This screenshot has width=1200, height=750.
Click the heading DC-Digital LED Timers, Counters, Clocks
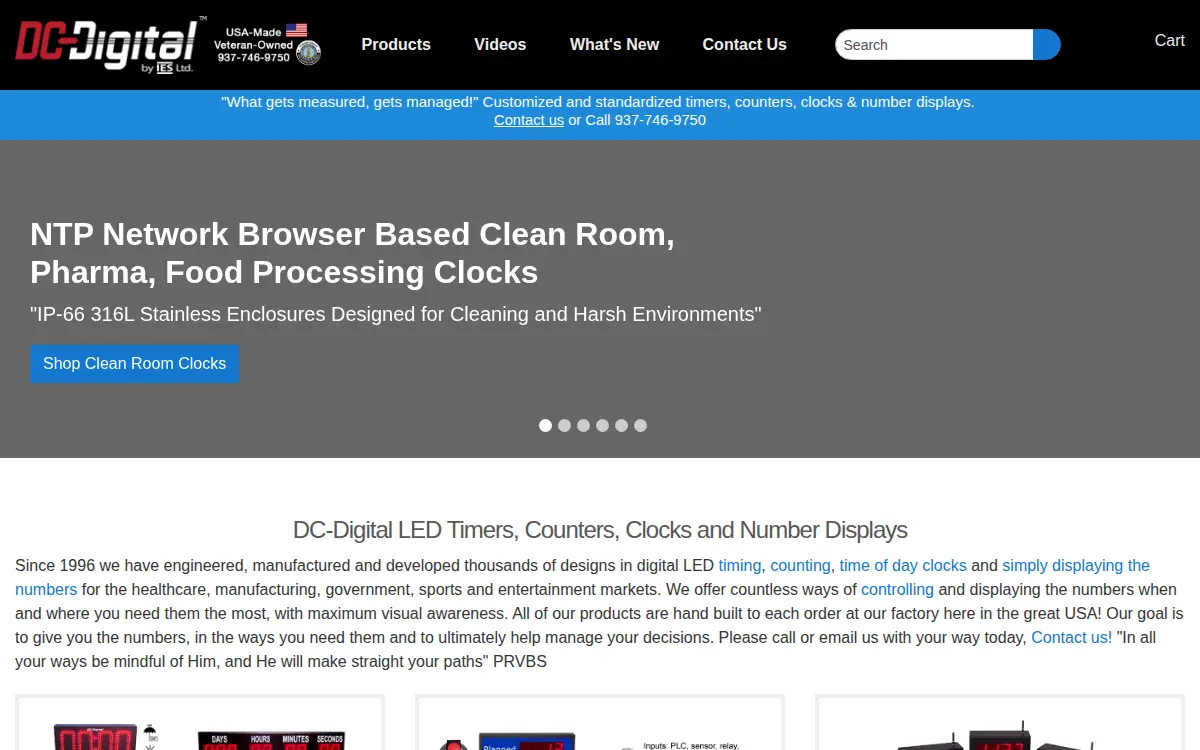click(x=600, y=530)
